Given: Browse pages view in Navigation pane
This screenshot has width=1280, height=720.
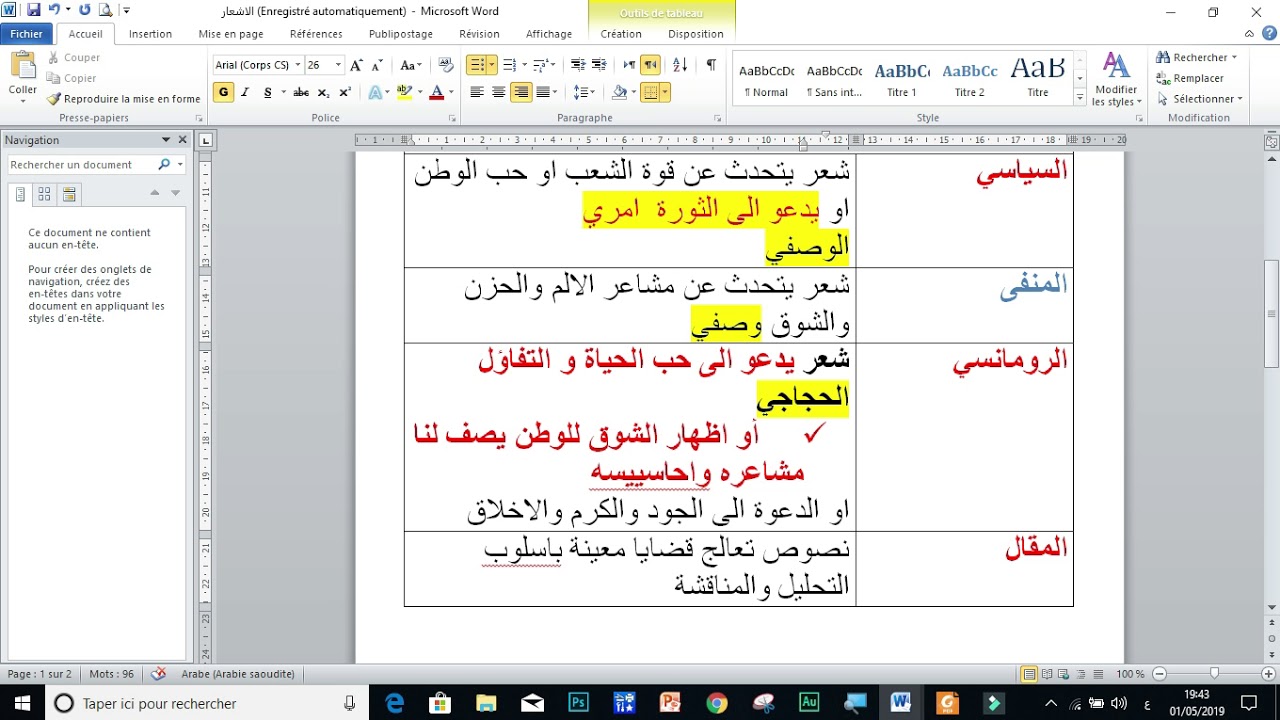Looking at the screenshot, I should coord(44,194).
